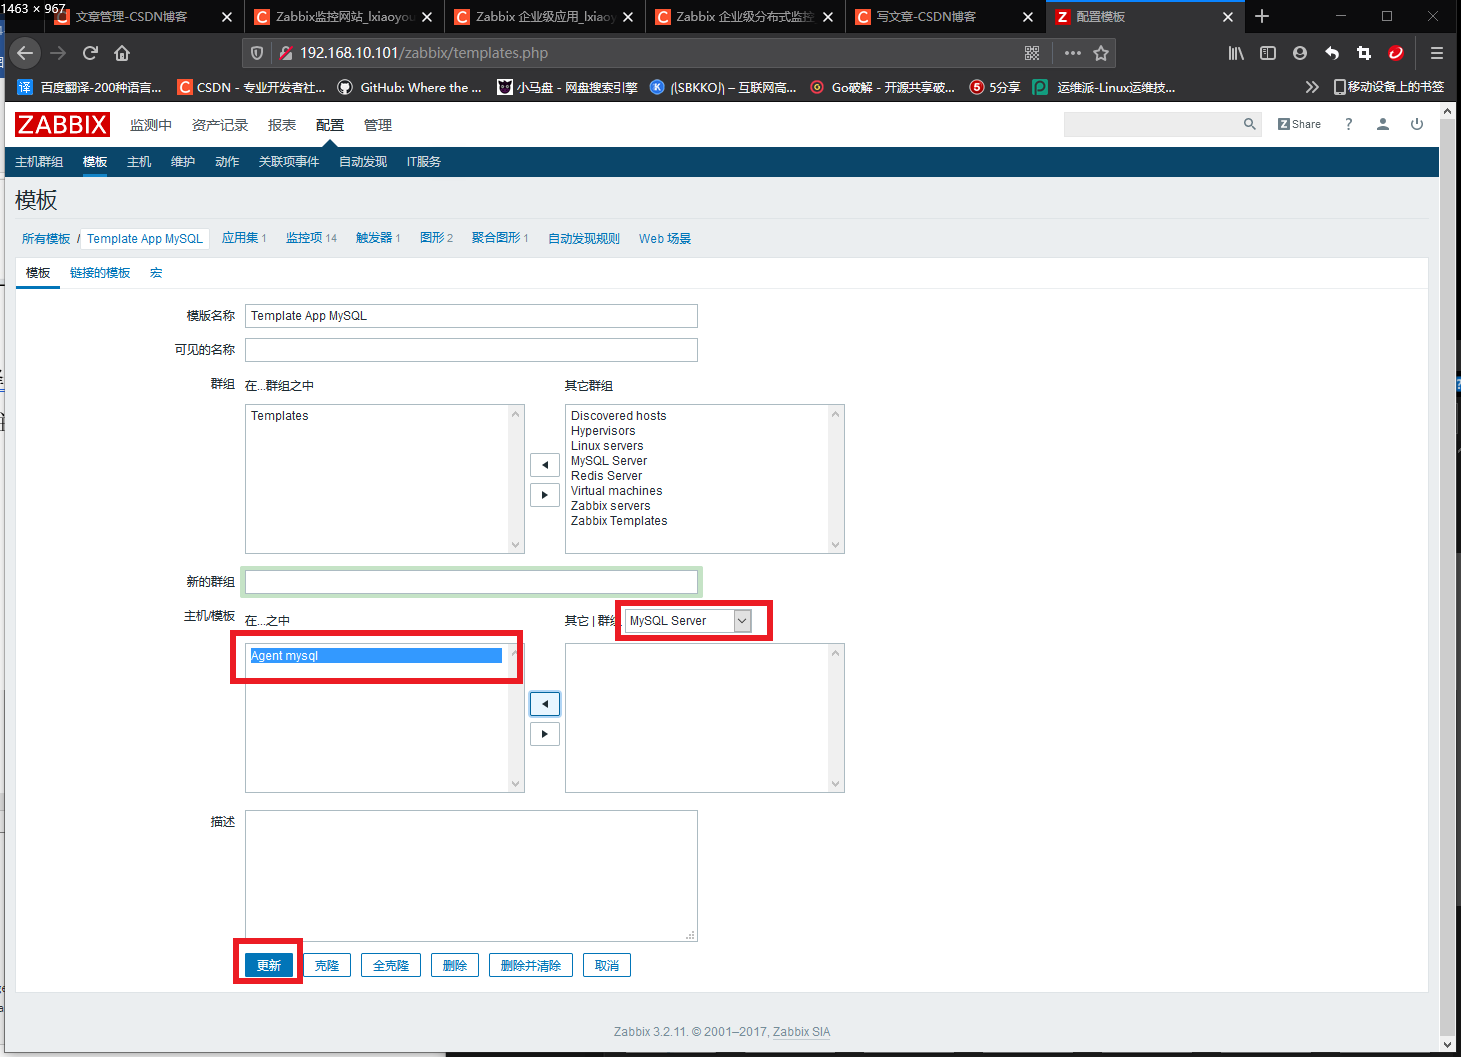Click the 描述 description textarea
The height and width of the screenshot is (1057, 1461).
tap(471, 876)
